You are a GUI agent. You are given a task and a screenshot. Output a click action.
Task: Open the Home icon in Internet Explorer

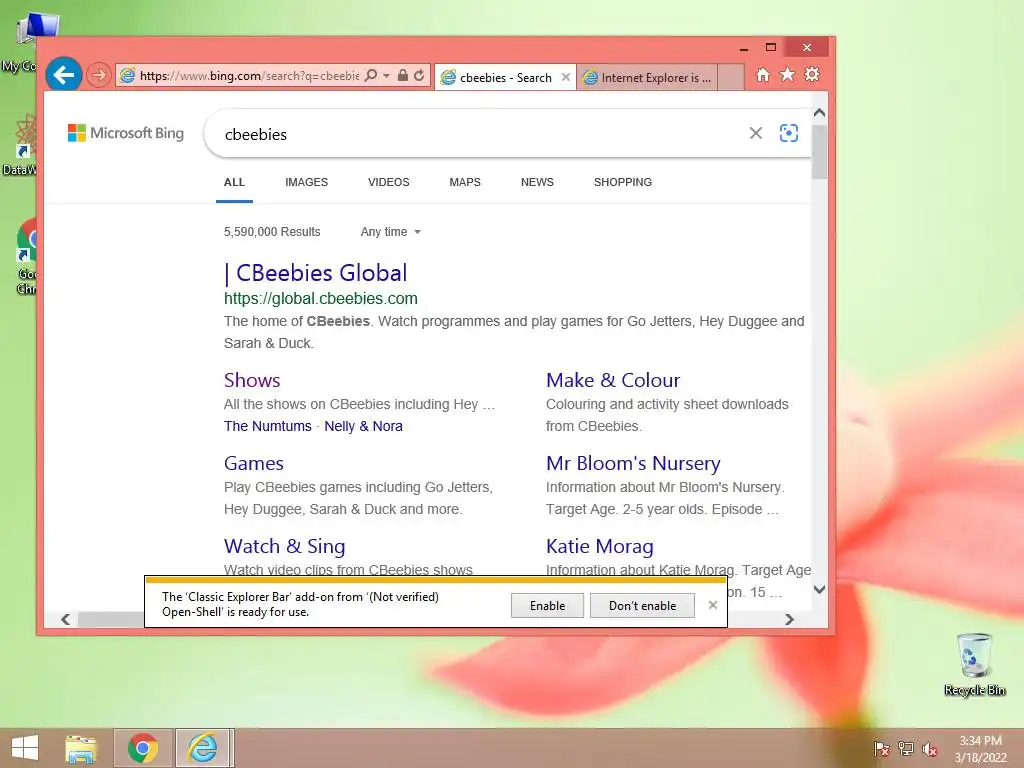(762, 74)
